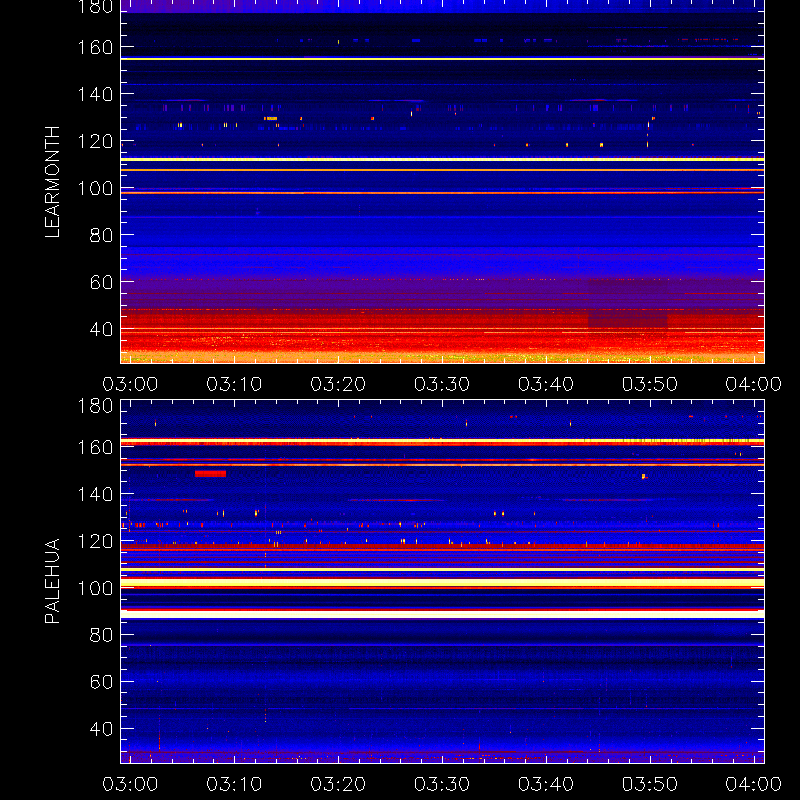Select the 80 tick label on LEARMONTH axis

(101, 235)
